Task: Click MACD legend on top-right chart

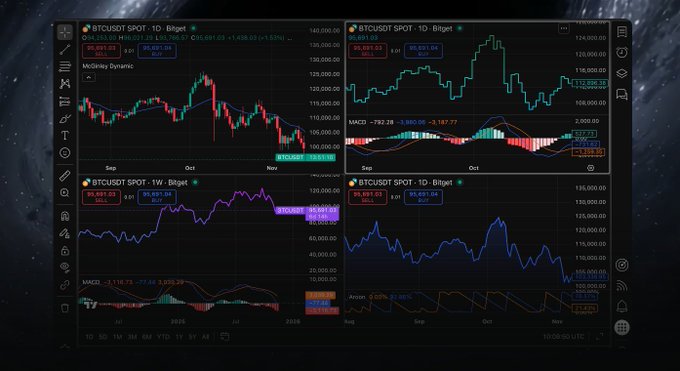Action: tap(357, 122)
